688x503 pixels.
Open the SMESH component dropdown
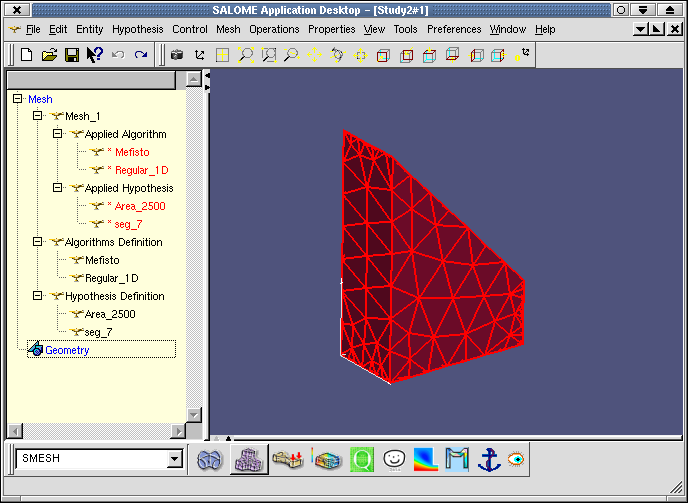click(175, 459)
